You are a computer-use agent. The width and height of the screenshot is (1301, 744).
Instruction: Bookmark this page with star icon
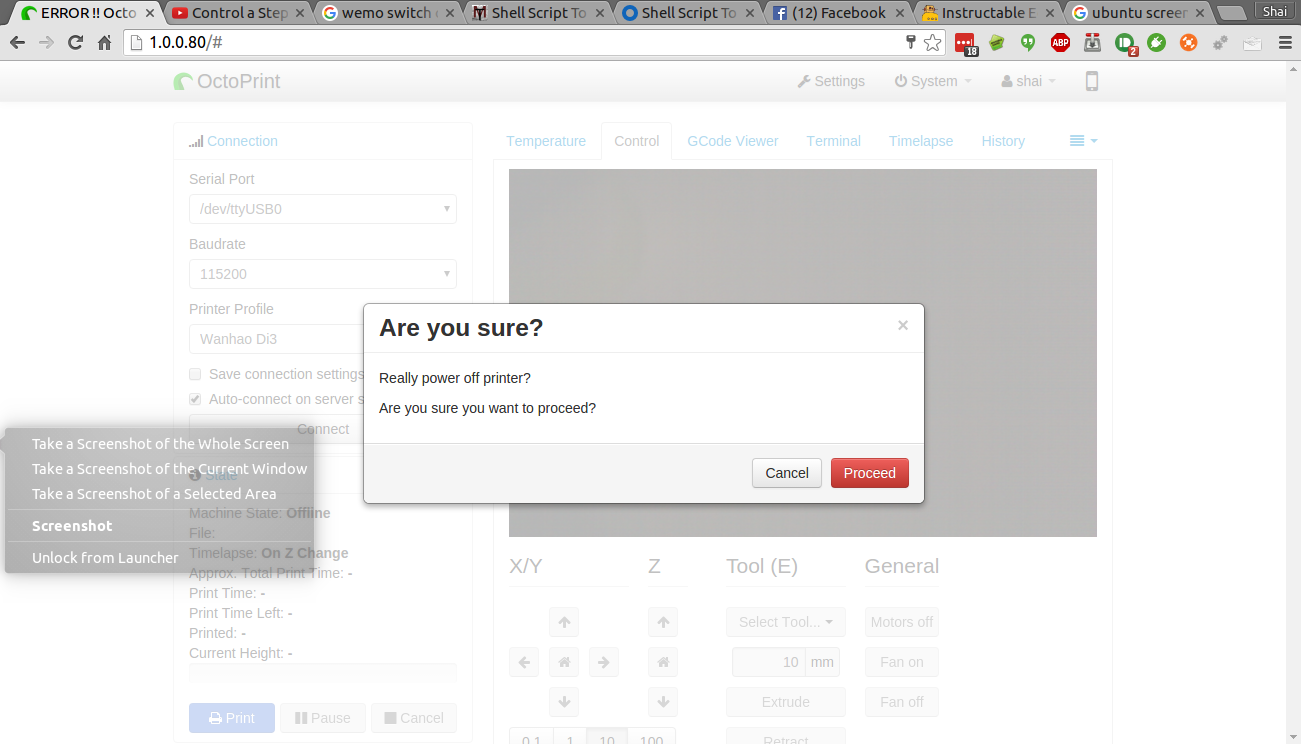(x=932, y=42)
